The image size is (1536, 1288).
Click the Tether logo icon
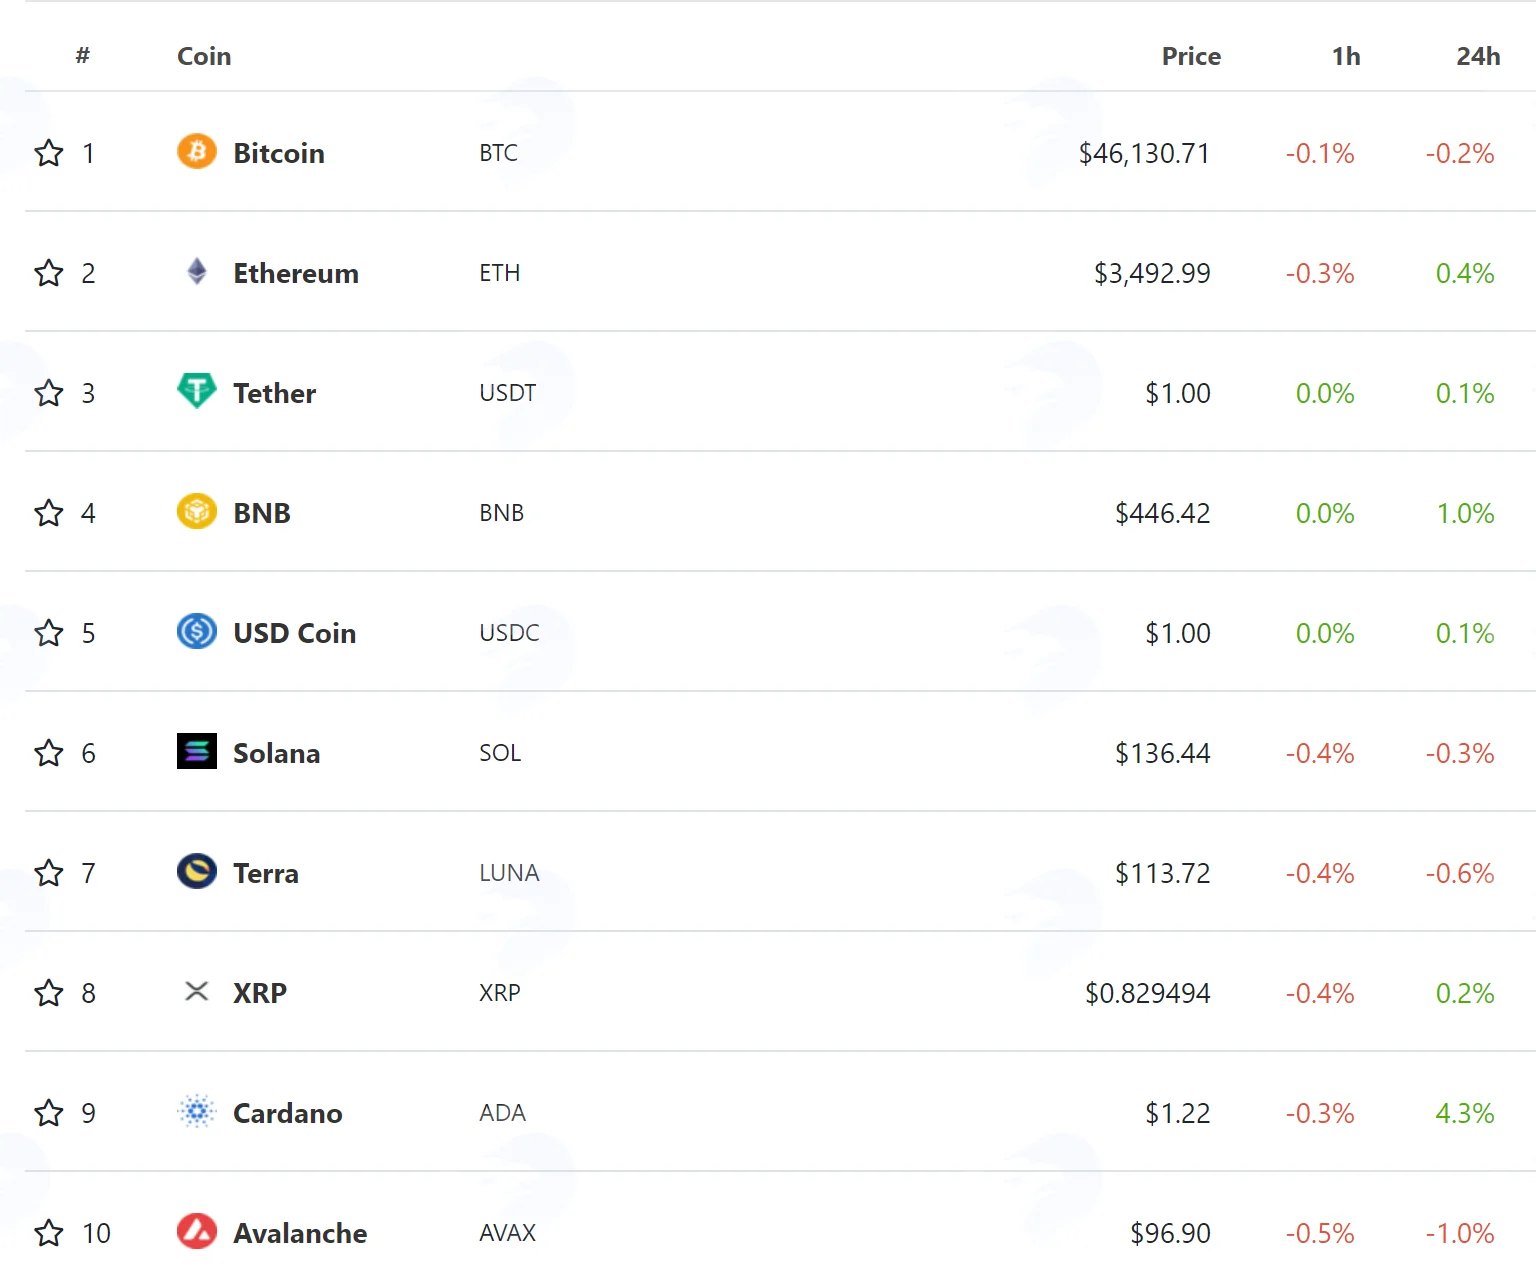click(x=197, y=391)
